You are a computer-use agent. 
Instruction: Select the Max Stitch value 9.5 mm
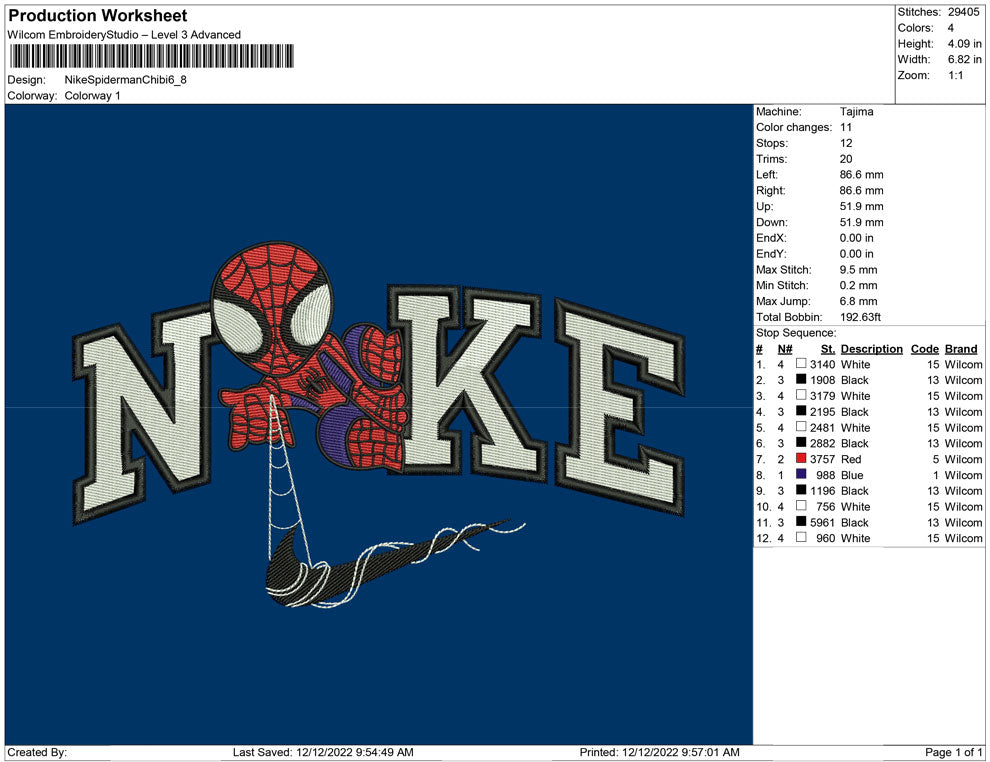coord(858,270)
